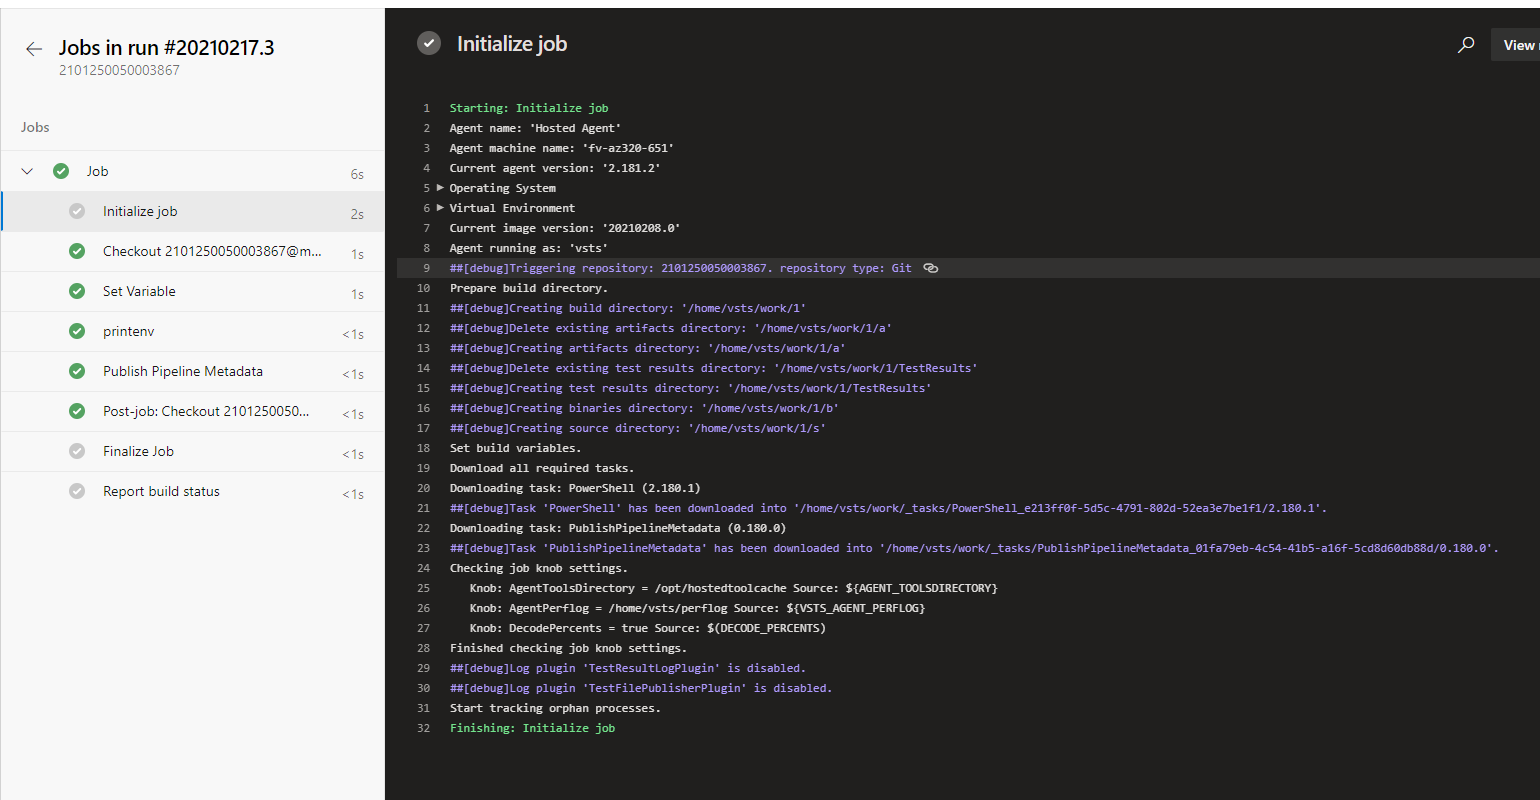Click the 'Agent machine name' log line
This screenshot has width=1540, height=800.
click(x=562, y=148)
